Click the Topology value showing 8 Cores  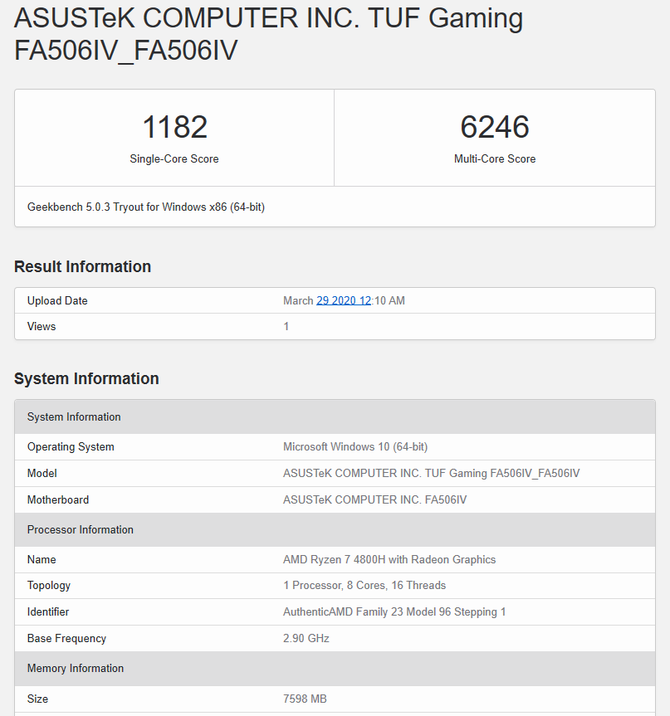click(364, 586)
